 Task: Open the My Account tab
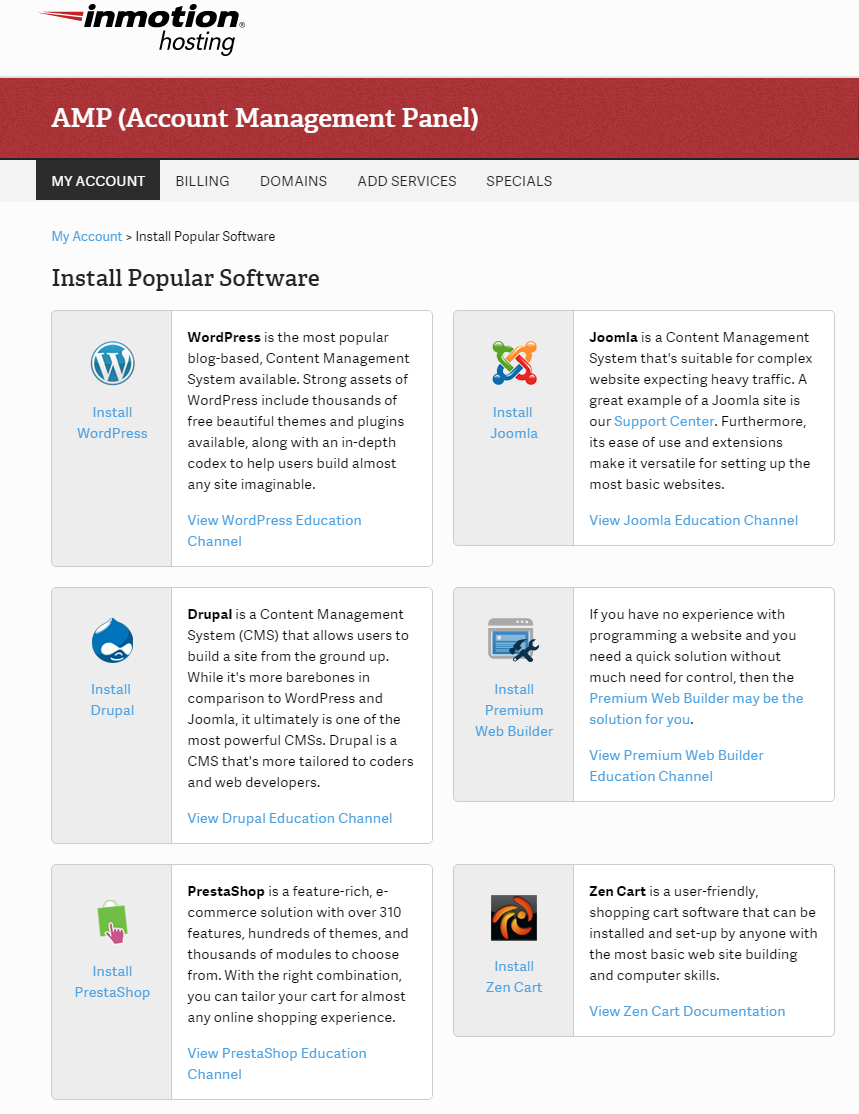tap(98, 181)
